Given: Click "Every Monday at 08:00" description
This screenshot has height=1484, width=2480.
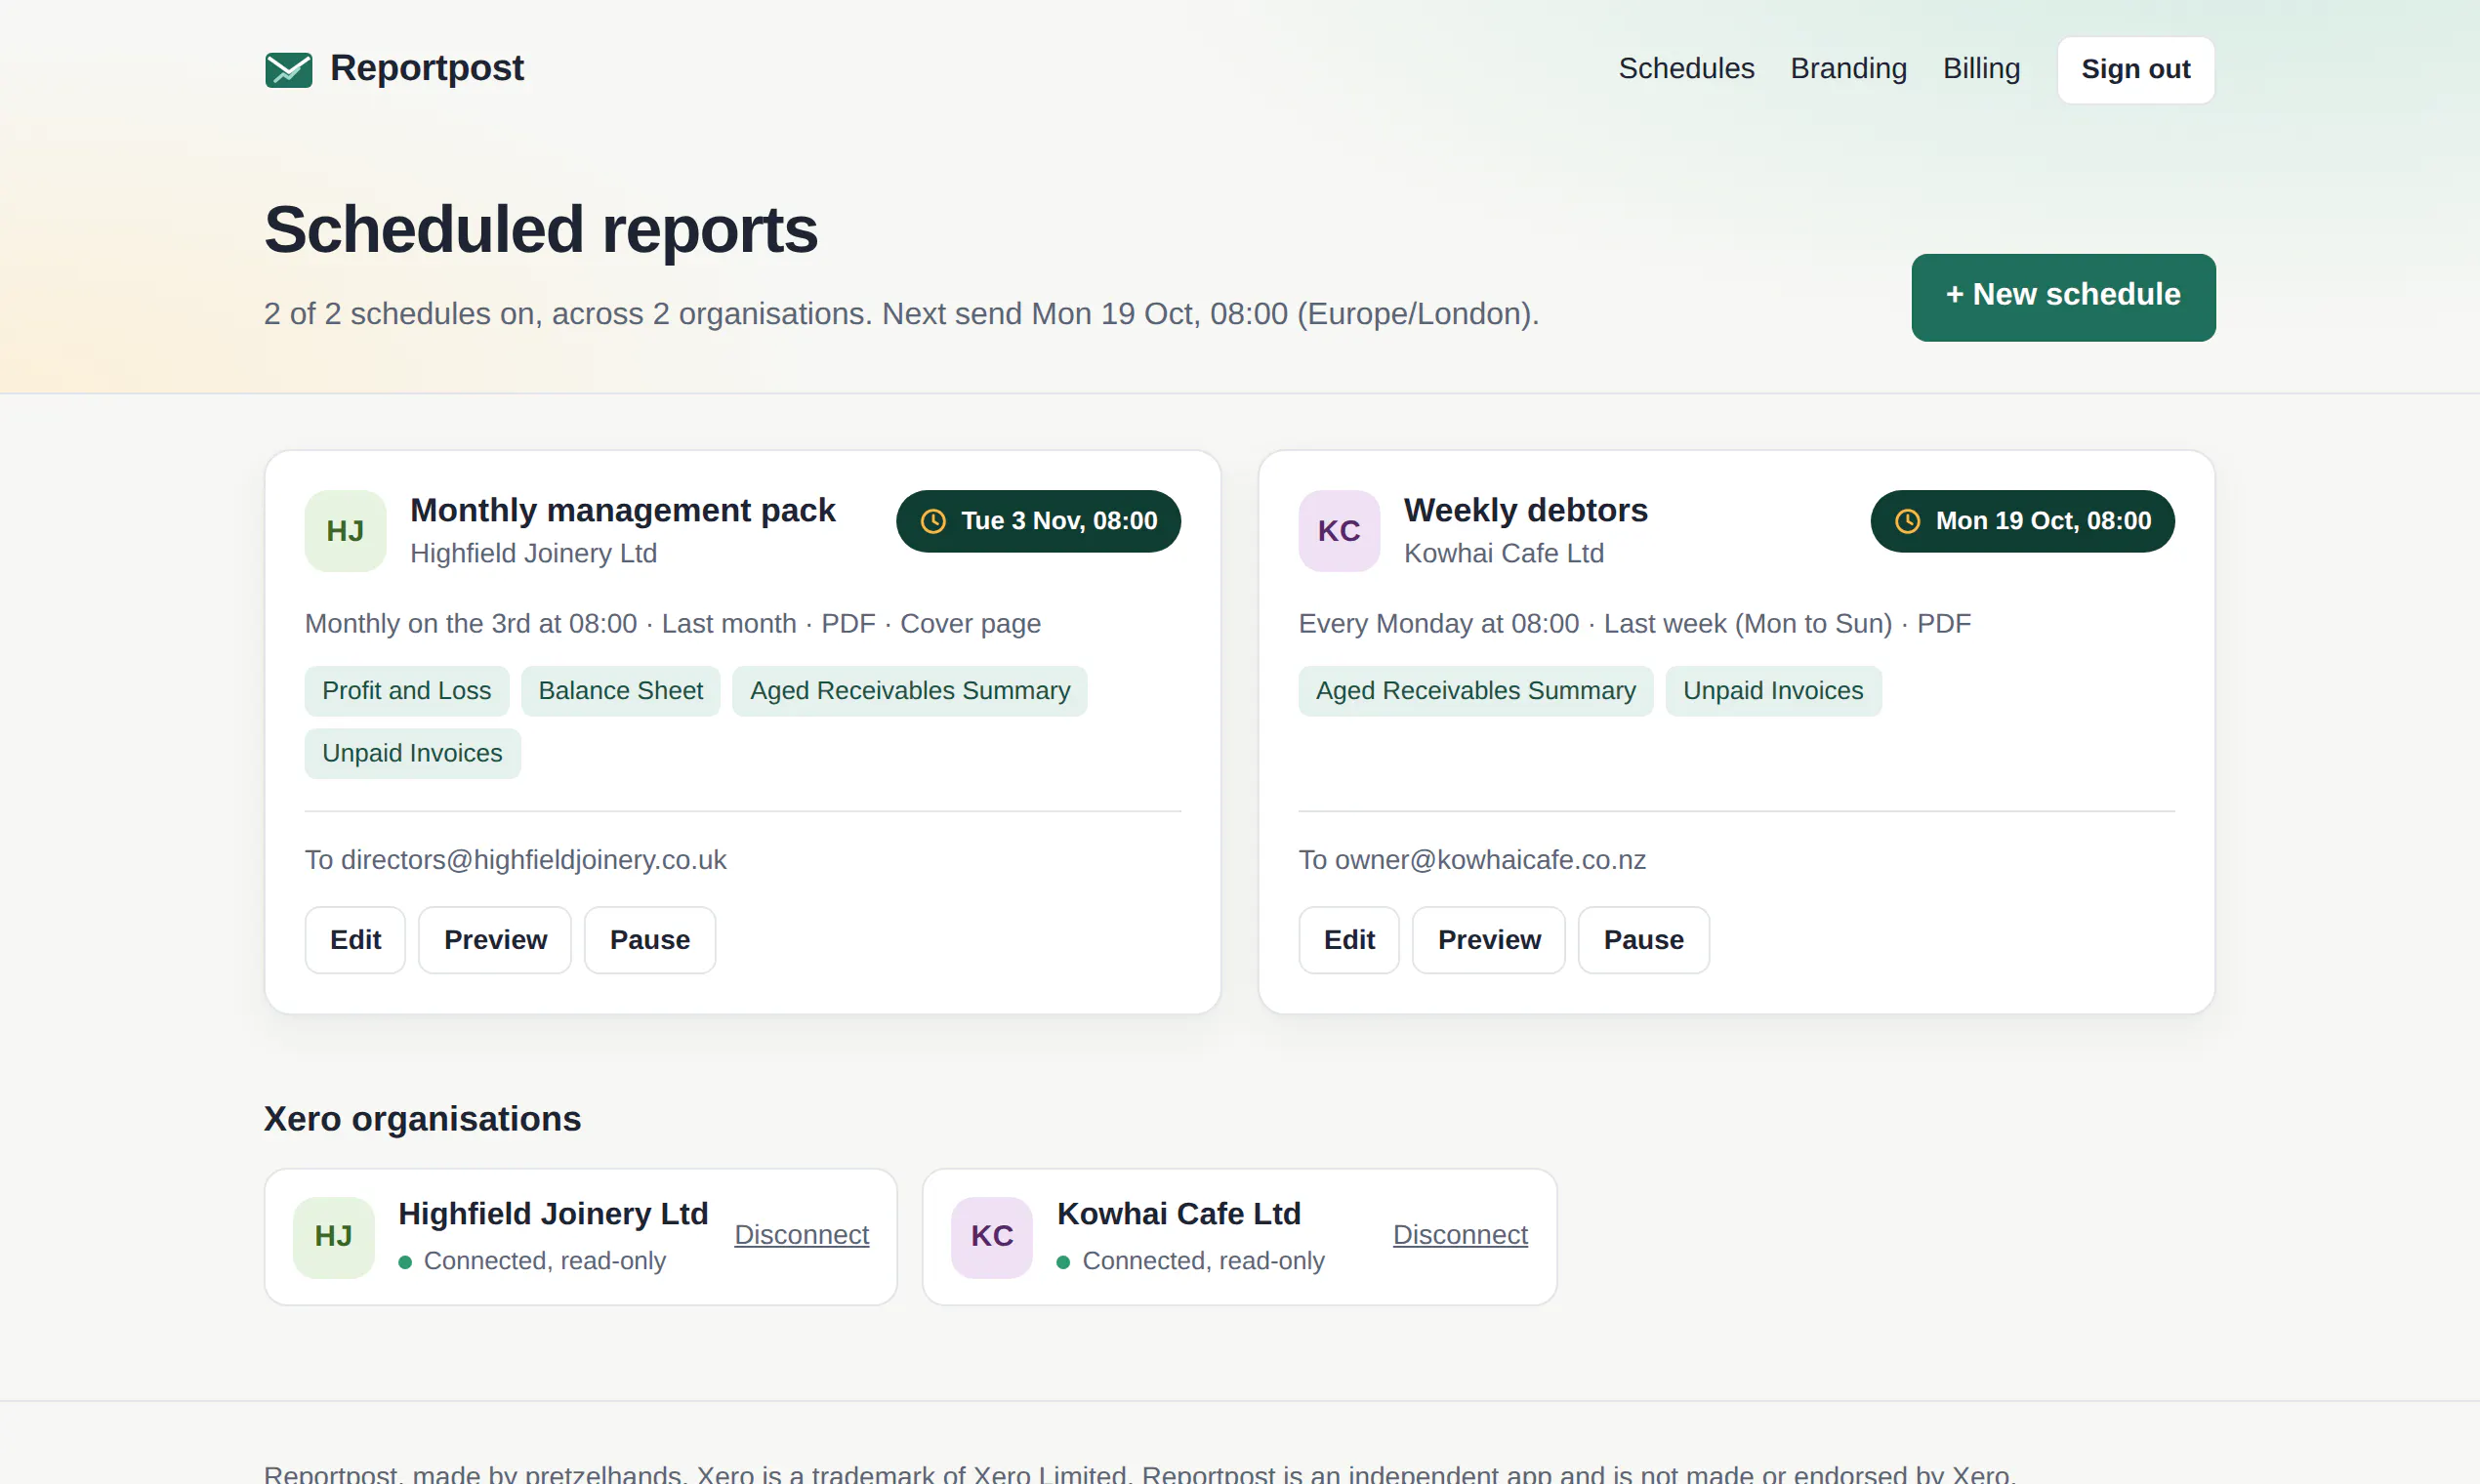Looking at the screenshot, I should tap(1439, 624).
